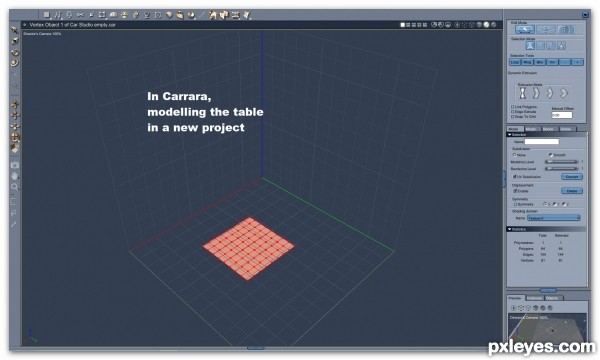Toggle the Link Polygons checkbox
The height and width of the screenshot is (360, 600).
pos(513,107)
